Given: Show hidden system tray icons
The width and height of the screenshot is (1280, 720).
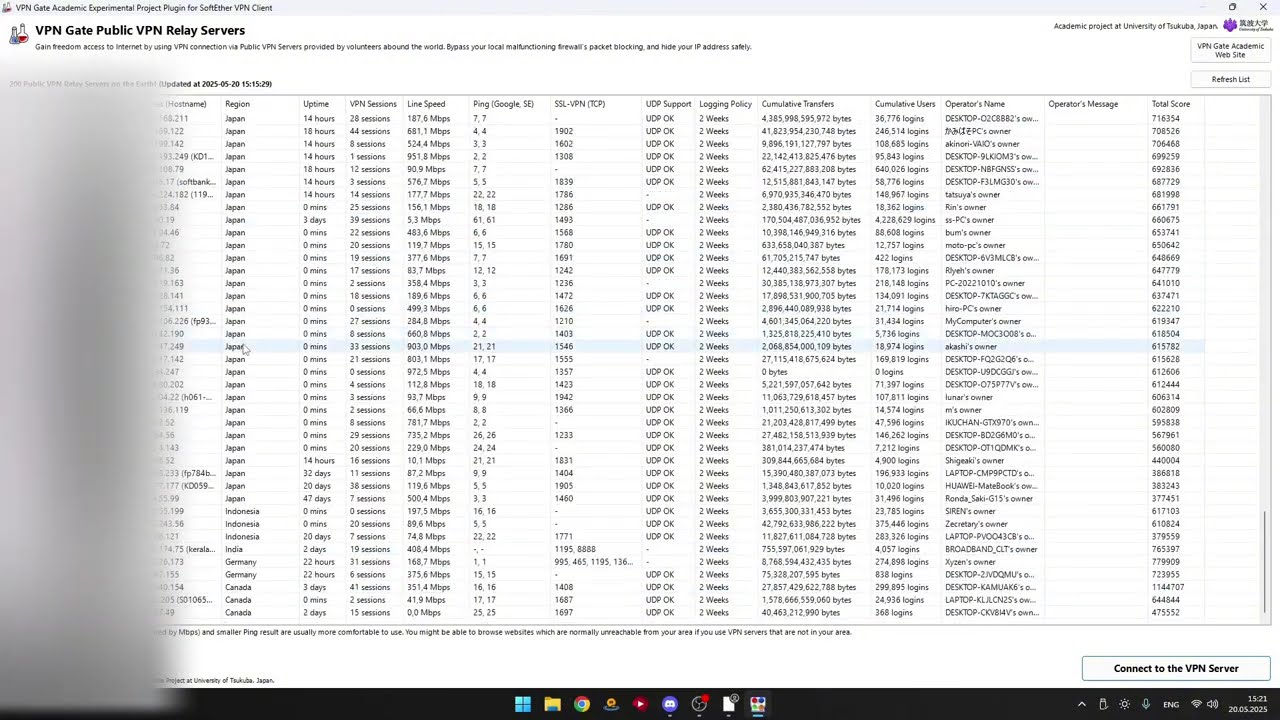Looking at the screenshot, I should click(x=1081, y=704).
